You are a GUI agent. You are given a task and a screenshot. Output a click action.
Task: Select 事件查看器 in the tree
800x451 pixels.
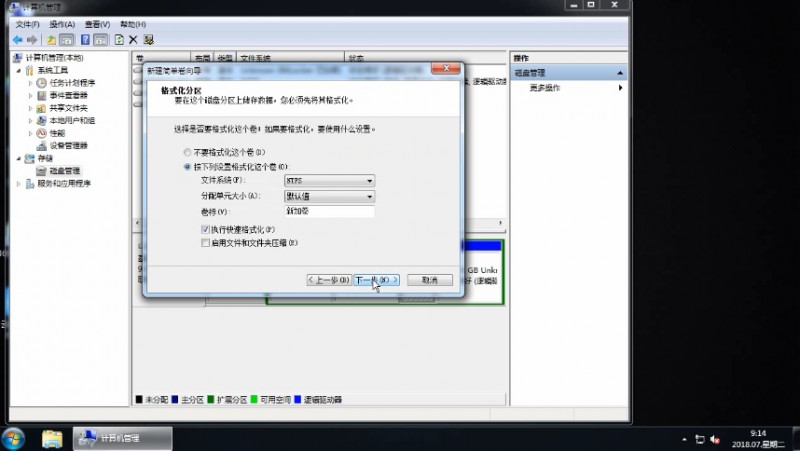68,95
